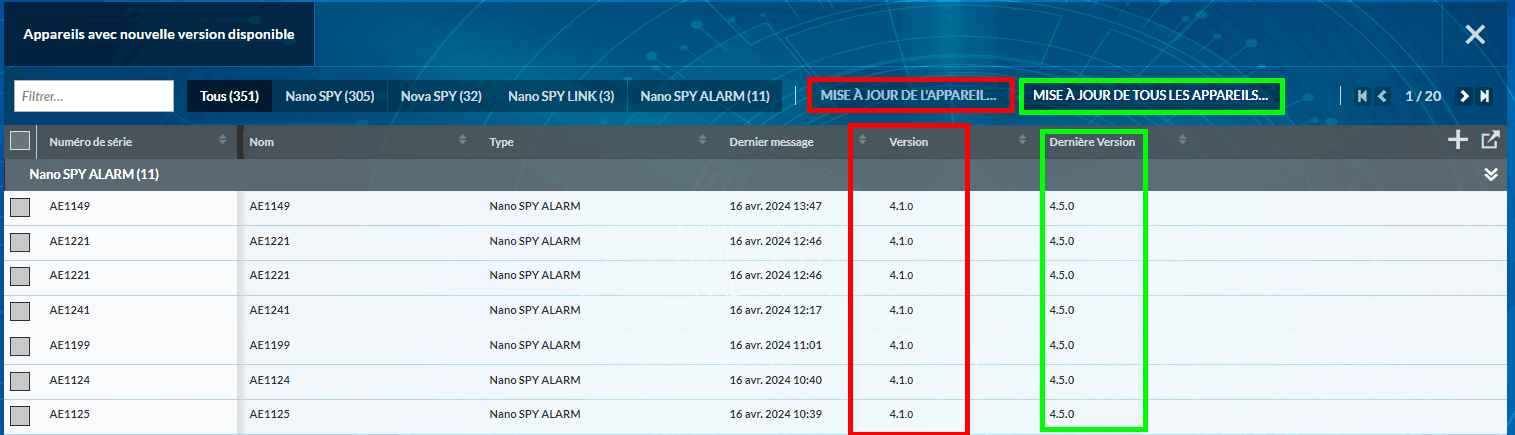Click the 1 / 20 page indicator
Screen dimensions: 1515x435
pyautogui.click(x=1423, y=96)
